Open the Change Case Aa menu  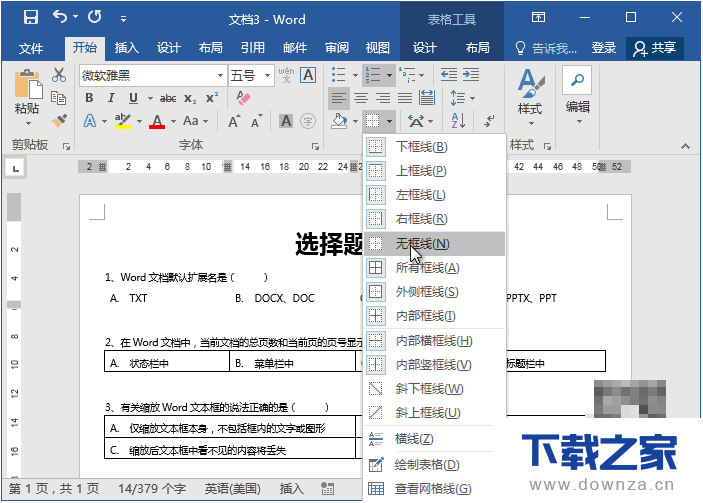(195, 121)
